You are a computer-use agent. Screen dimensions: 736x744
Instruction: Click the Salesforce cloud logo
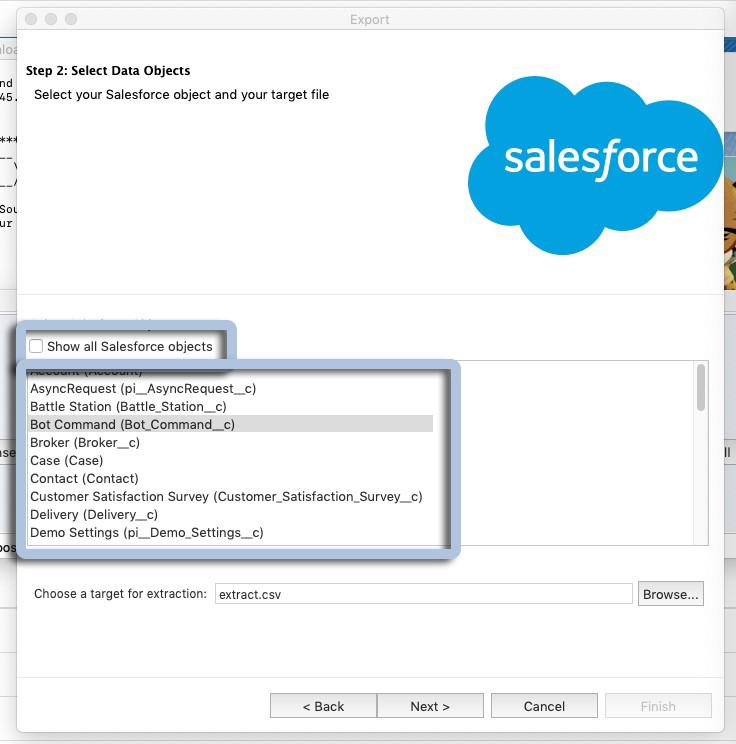point(600,160)
